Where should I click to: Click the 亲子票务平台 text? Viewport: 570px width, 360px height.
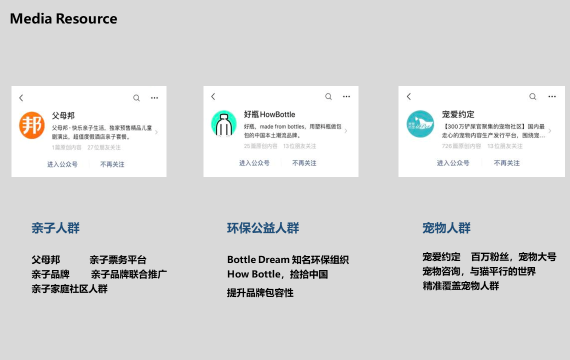point(118,260)
